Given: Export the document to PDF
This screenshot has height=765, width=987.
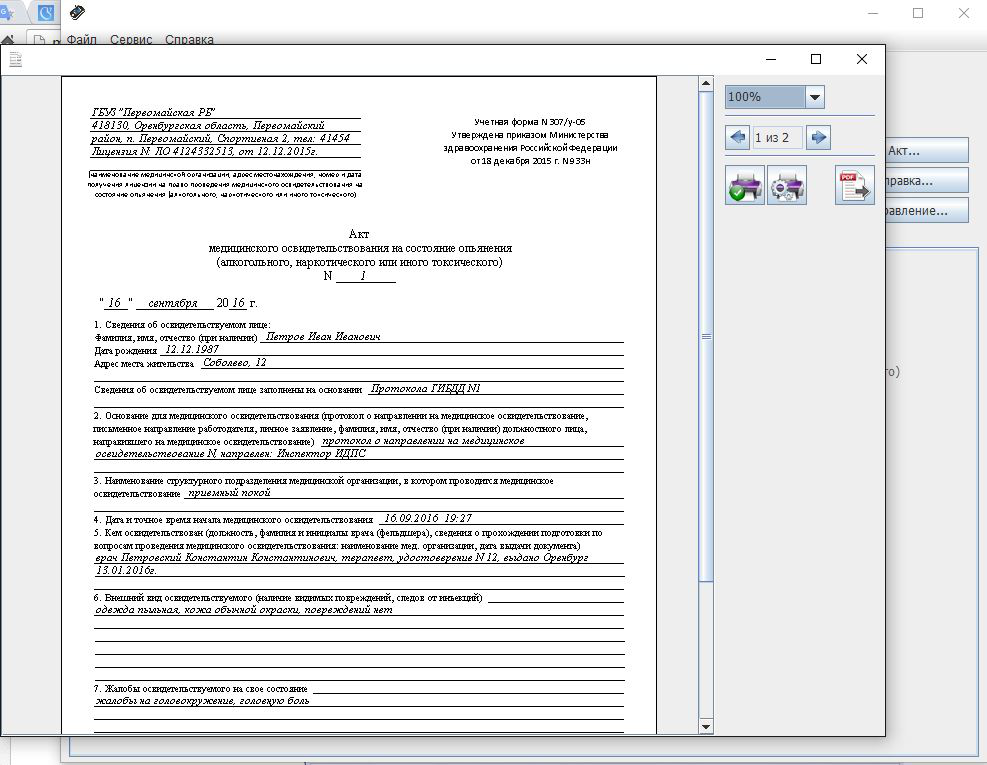Looking at the screenshot, I should (854, 186).
